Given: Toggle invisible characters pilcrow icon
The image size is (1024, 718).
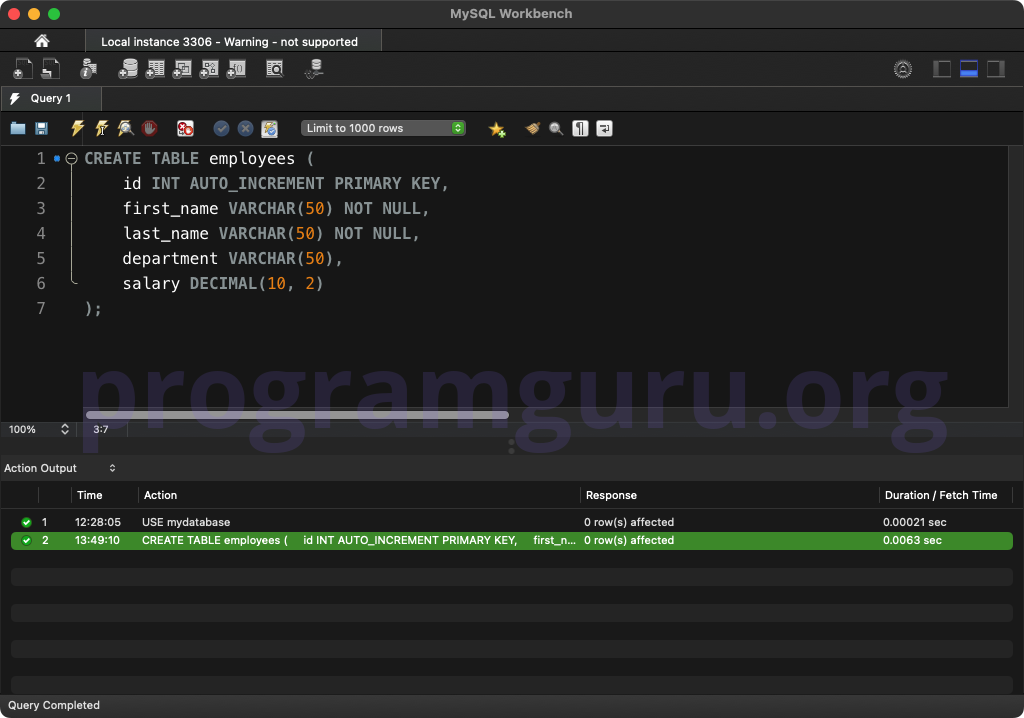Looking at the screenshot, I should pyautogui.click(x=581, y=128).
